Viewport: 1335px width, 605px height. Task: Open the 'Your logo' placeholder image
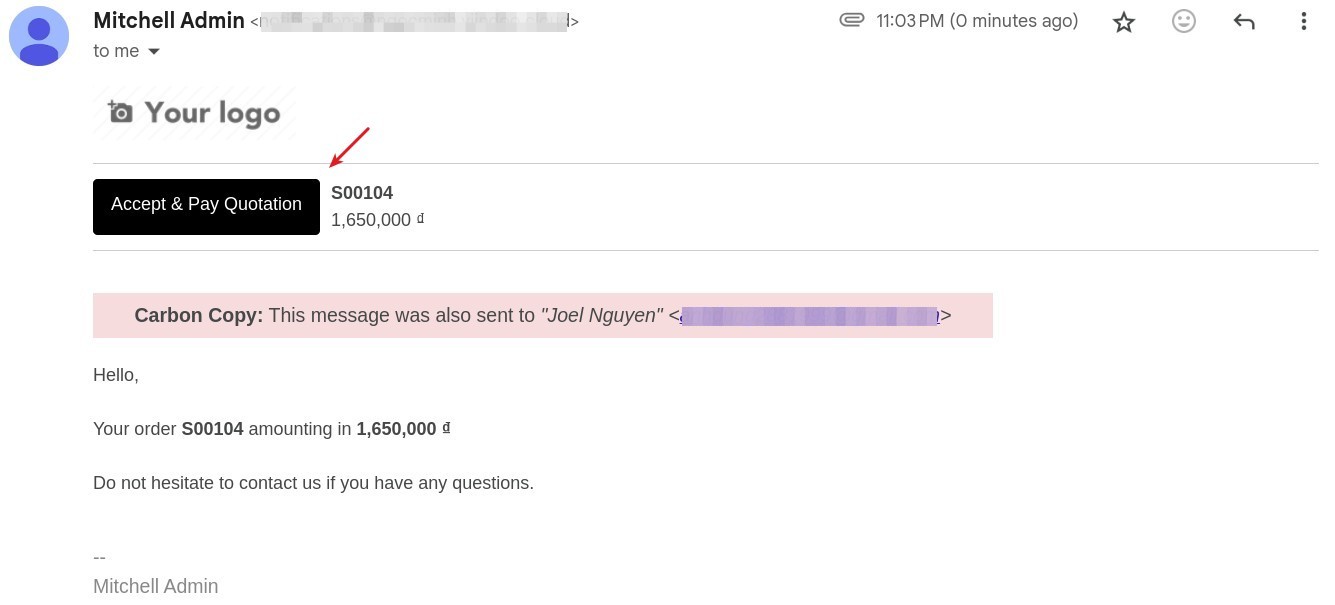(x=194, y=112)
